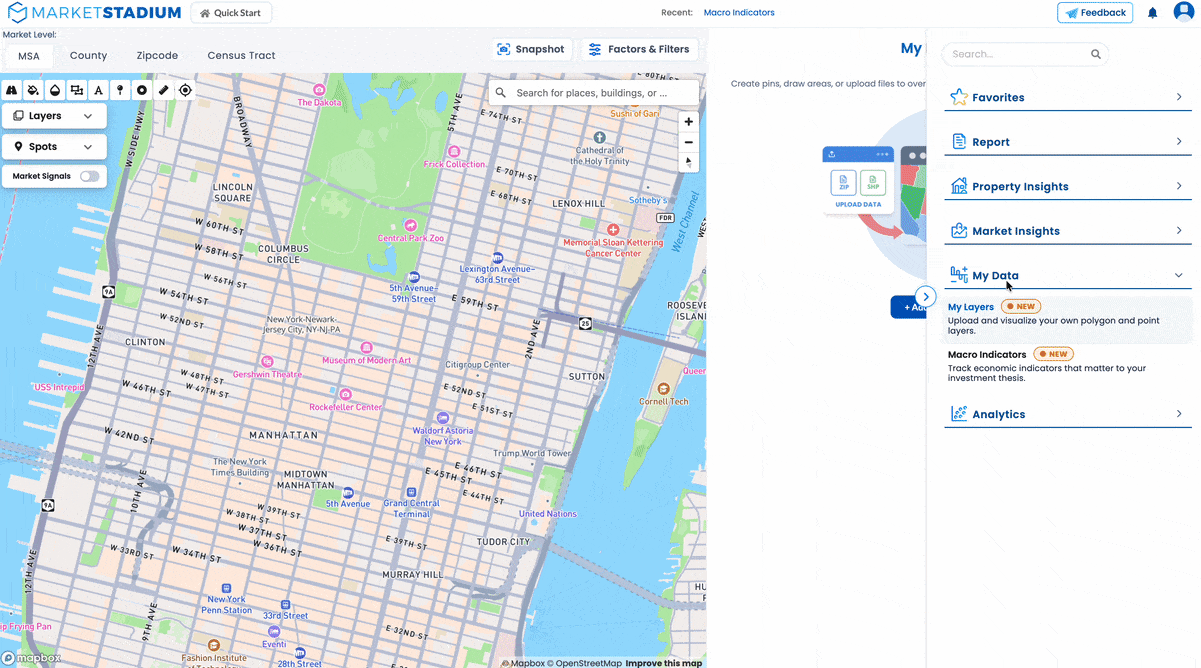Click the Central Park Zoo map marker
Screen dimensions: 1201x668
pyautogui.click(x=410, y=225)
